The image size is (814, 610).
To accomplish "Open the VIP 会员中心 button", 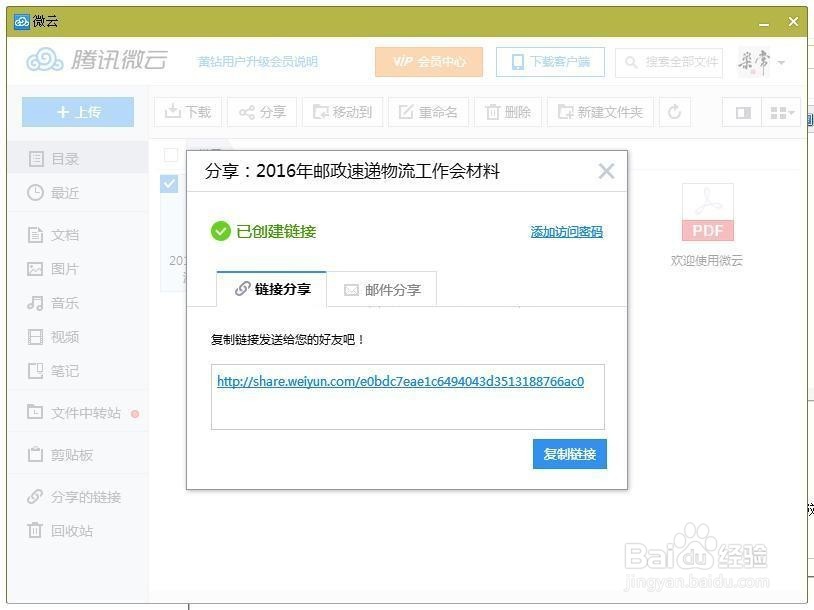I will (429, 62).
